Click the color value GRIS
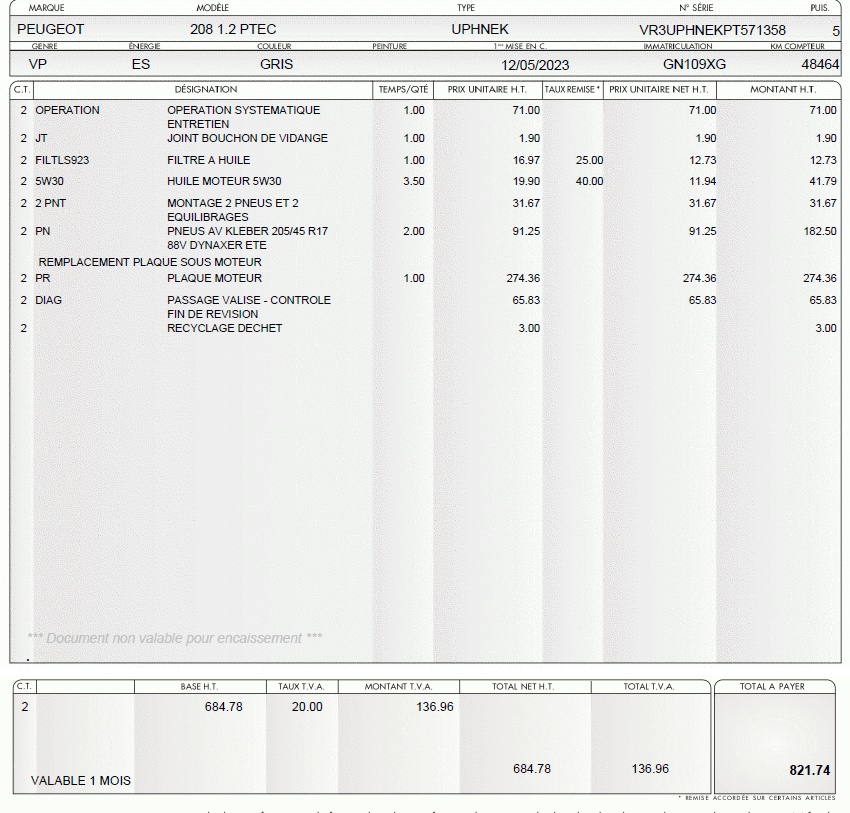850x813 pixels. pos(276,64)
